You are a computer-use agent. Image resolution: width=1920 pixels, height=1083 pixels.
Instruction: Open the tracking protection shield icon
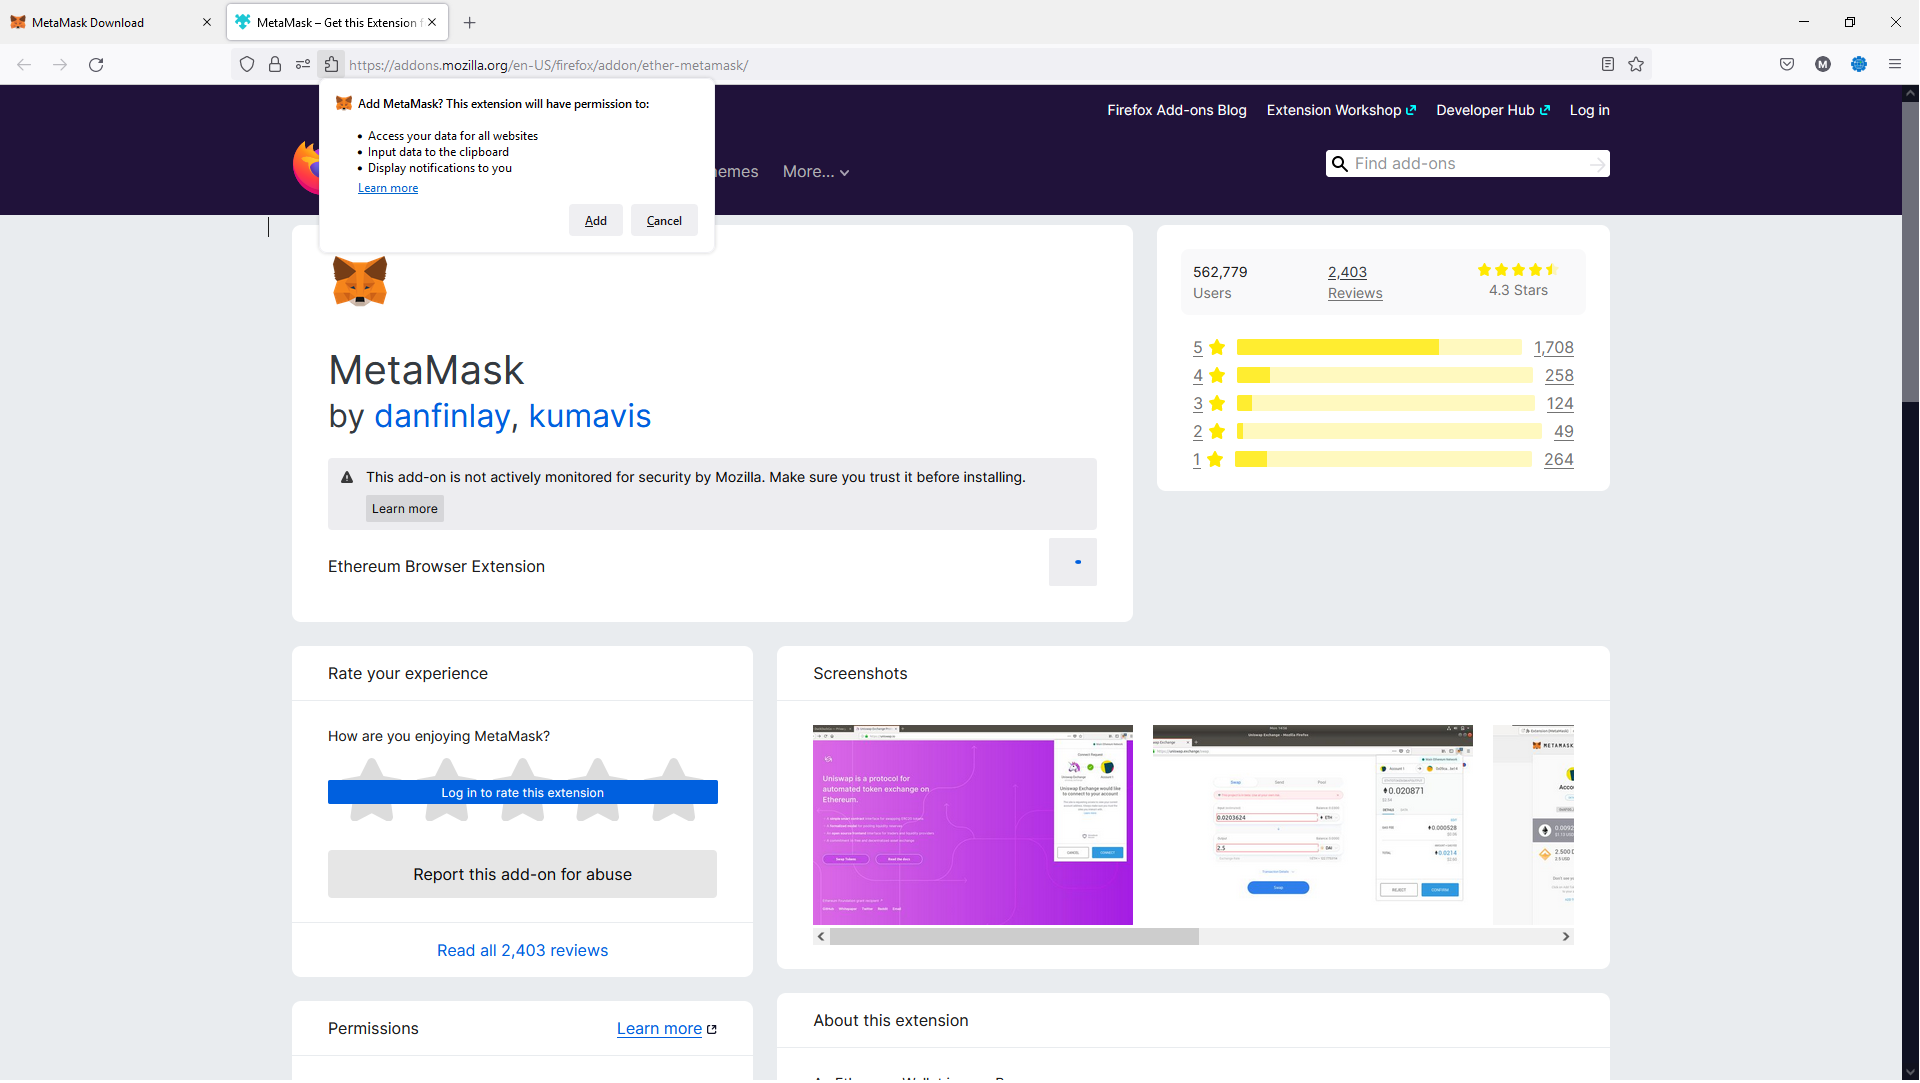247,65
